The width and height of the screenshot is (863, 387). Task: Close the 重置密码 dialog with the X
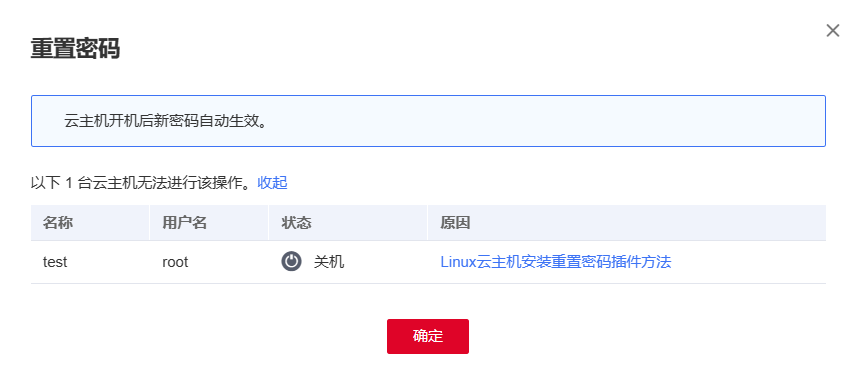pos(833,31)
